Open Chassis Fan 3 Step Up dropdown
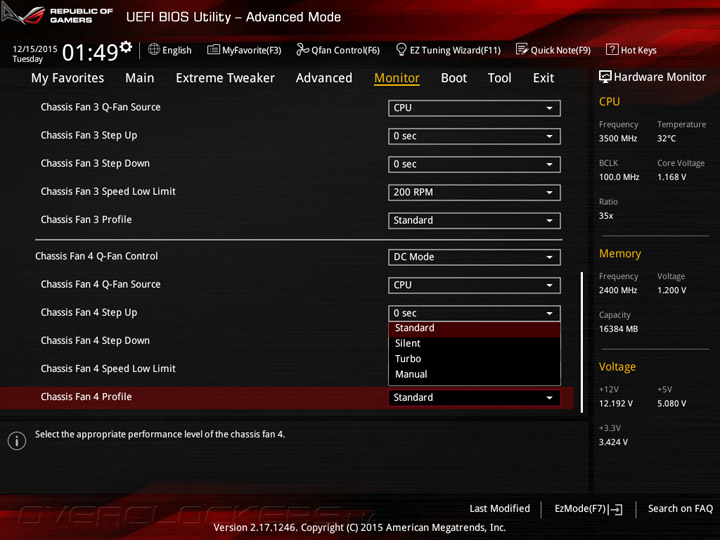This screenshot has width=720, height=540. [x=474, y=136]
